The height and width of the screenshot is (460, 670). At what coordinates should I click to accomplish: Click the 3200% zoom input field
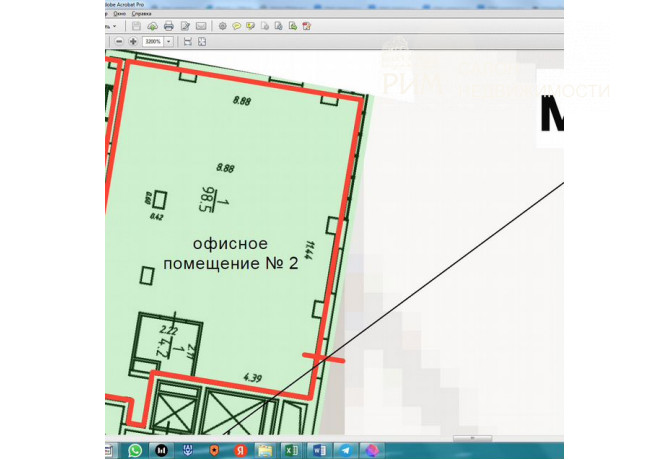pos(152,42)
